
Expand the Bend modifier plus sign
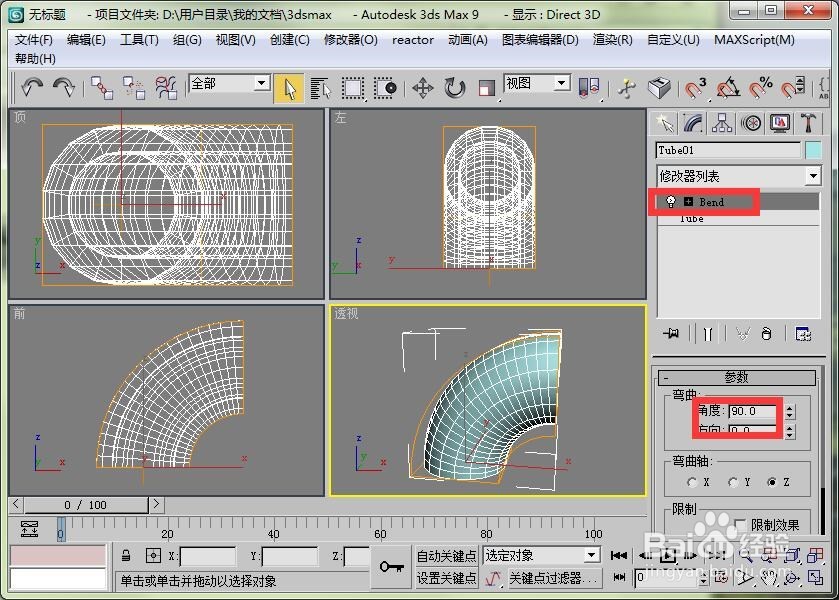click(x=688, y=202)
